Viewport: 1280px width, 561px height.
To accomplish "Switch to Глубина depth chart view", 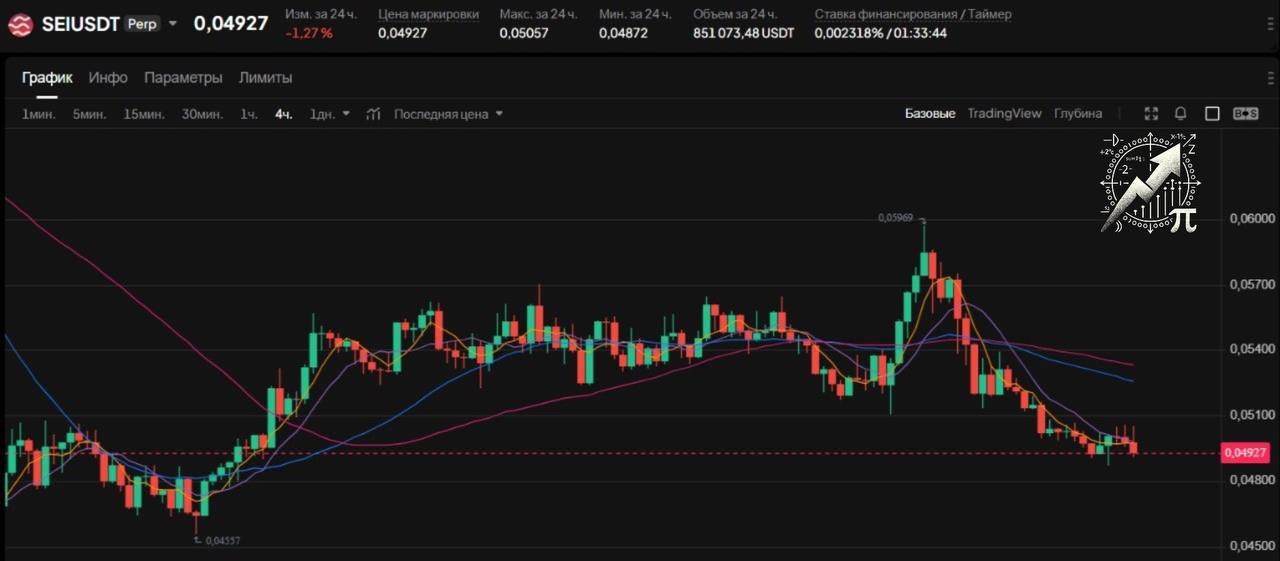I will pyautogui.click(x=1078, y=114).
